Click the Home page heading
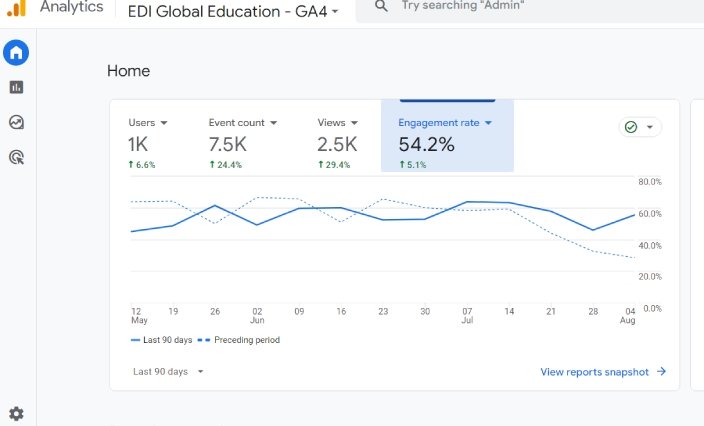Screen dimensions: 704x426 [128, 70]
